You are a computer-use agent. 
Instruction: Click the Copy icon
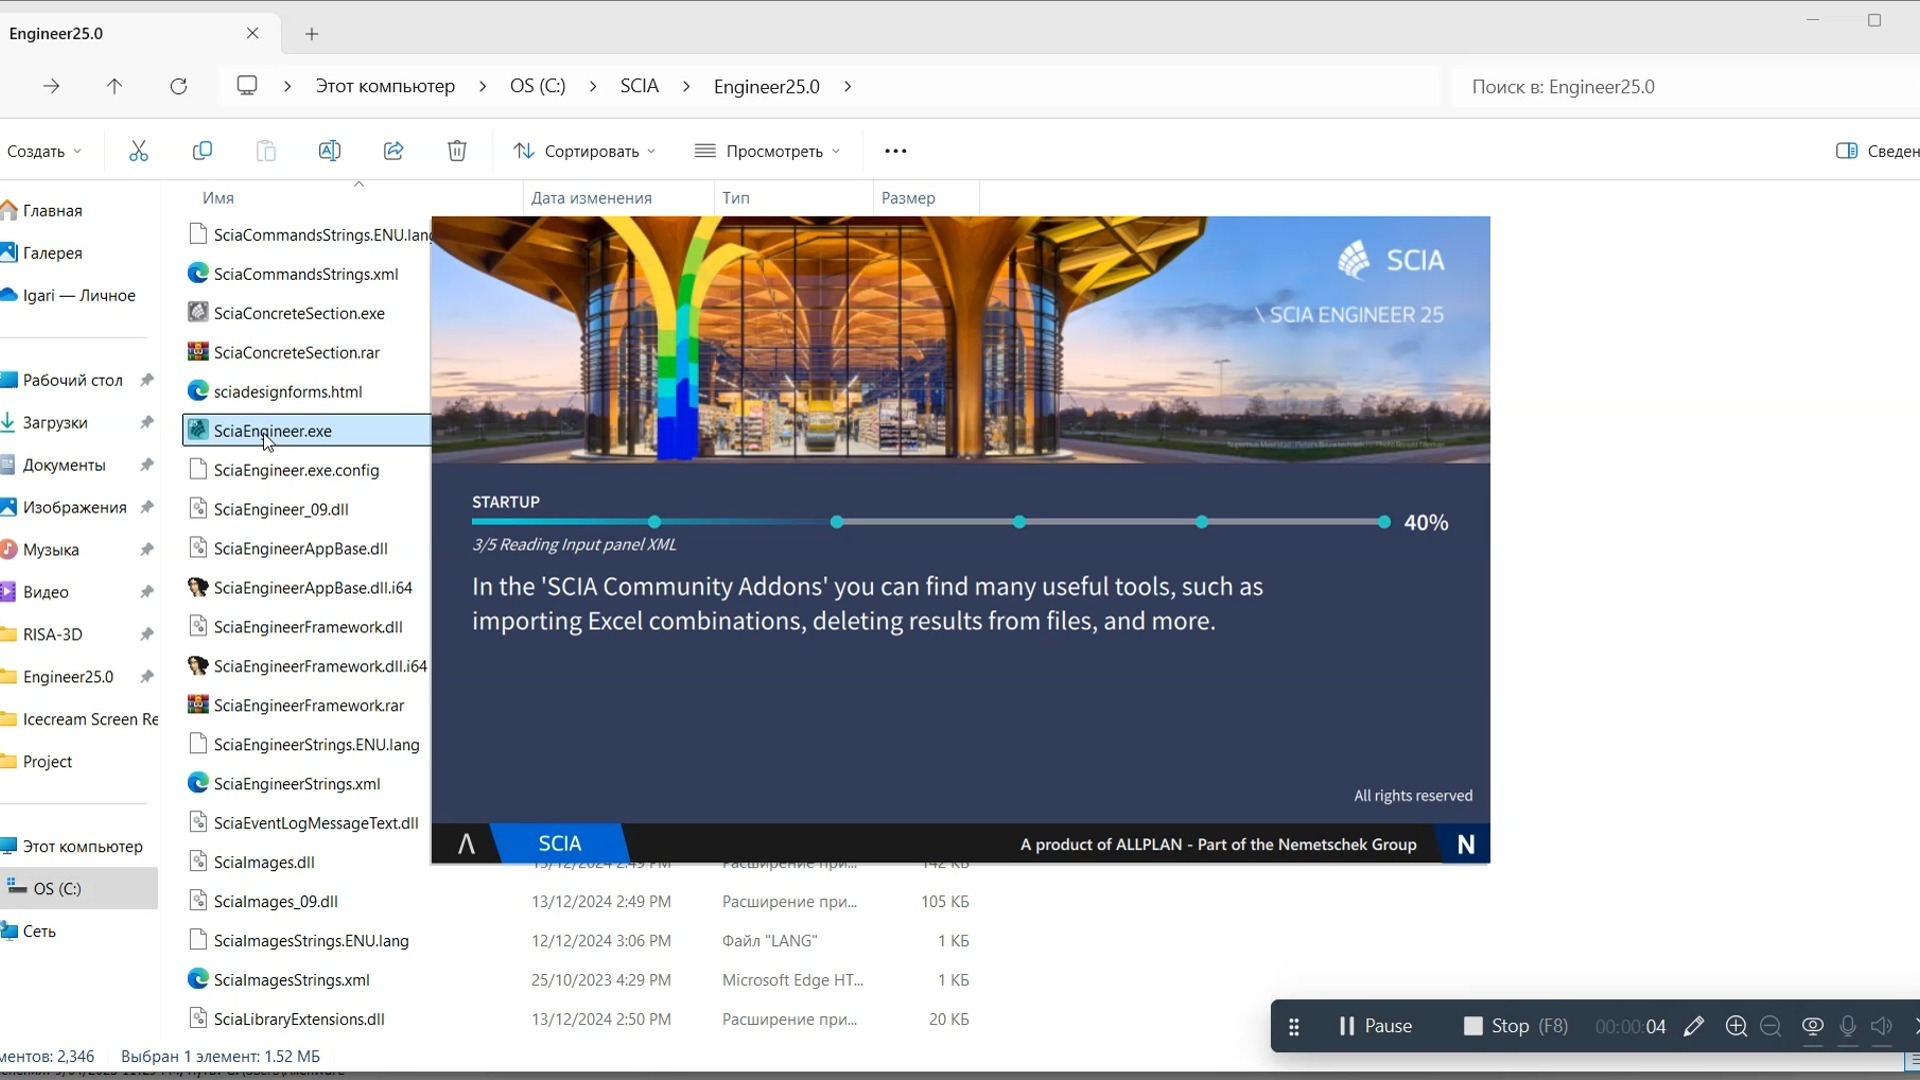(202, 150)
